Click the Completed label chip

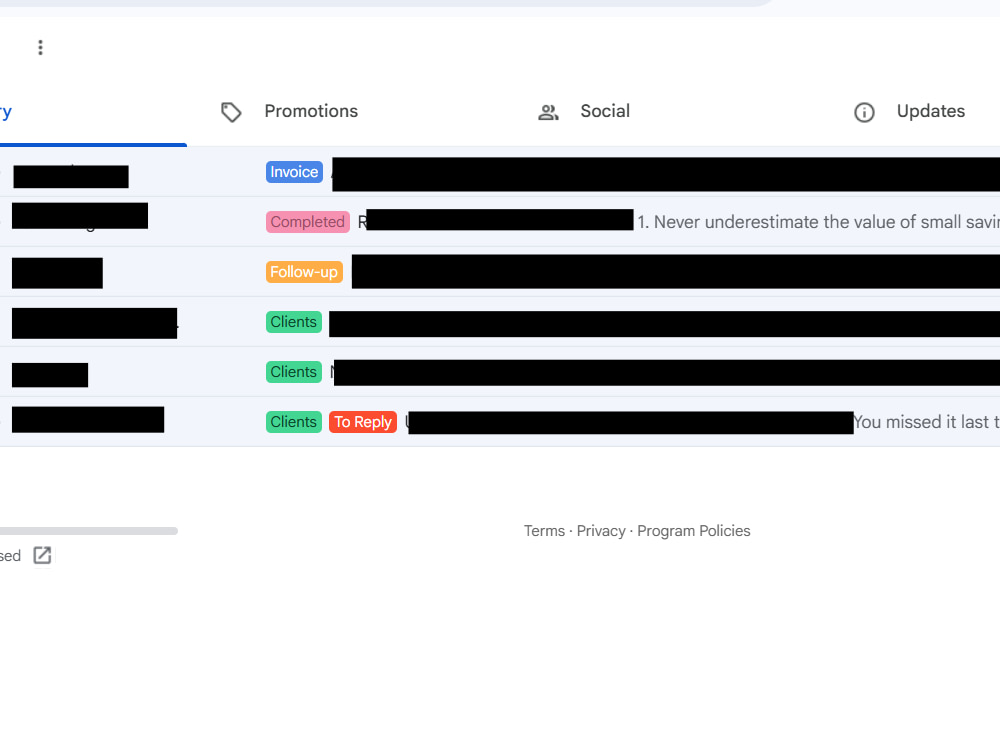click(307, 222)
